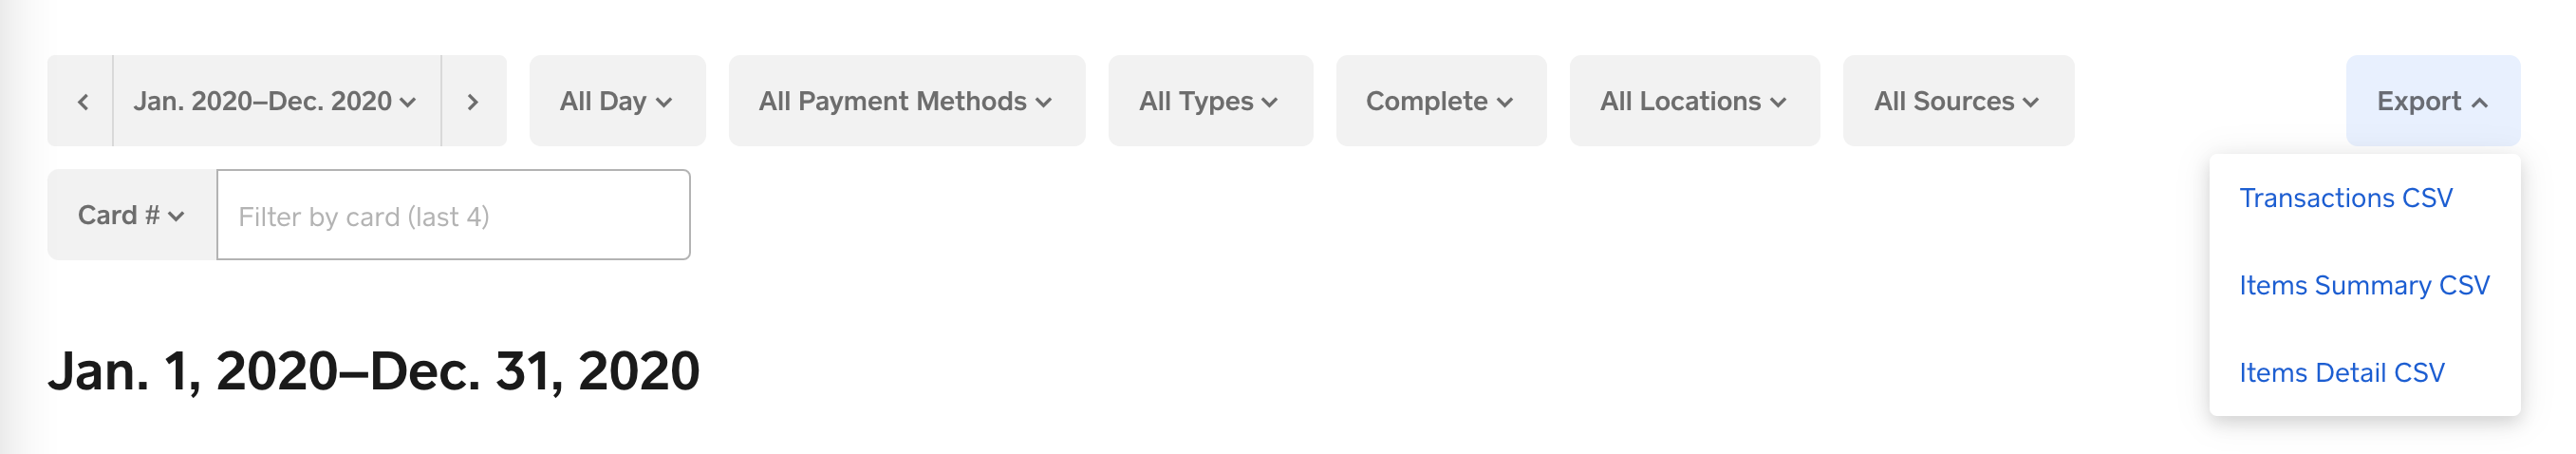Screen dimensions: 2576x454
Task: Focus the Filter by card (last 4) field
Action: pyautogui.click(x=453, y=216)
